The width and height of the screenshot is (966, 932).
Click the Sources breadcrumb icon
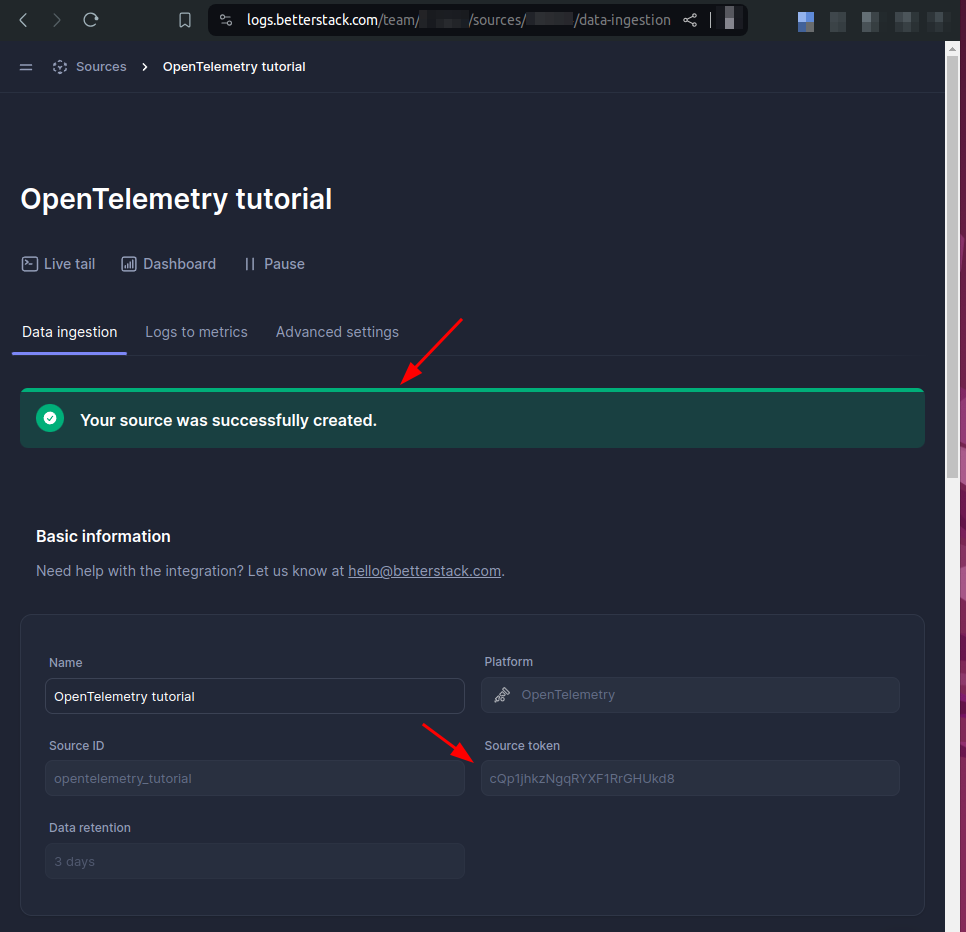point(60,67)
